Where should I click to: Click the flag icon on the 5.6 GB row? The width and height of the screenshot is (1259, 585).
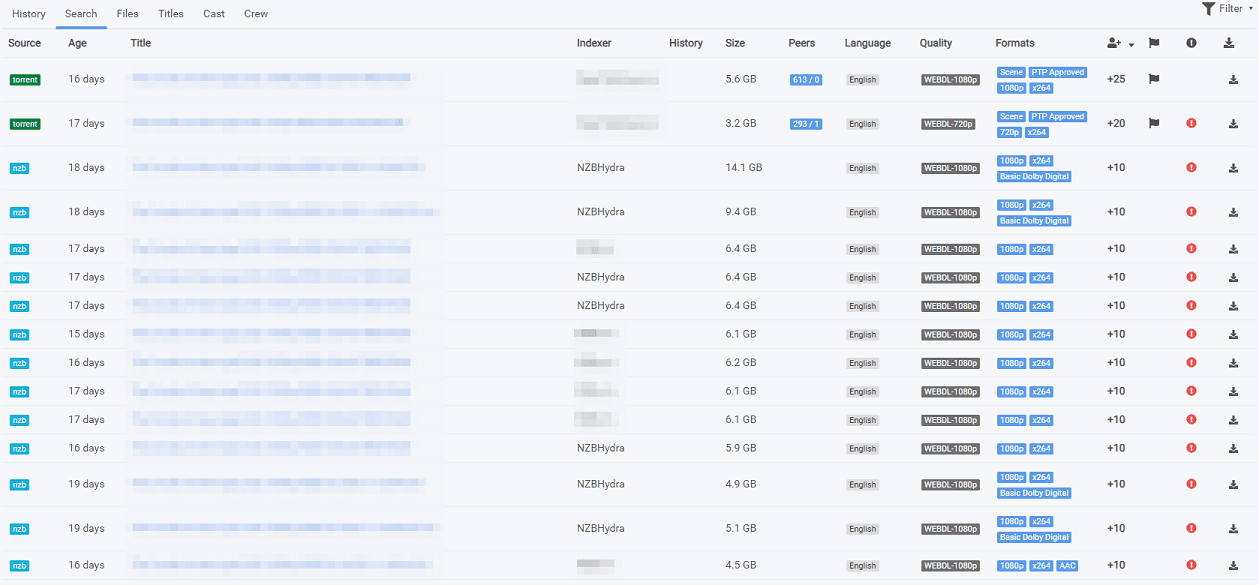[x=1153, y=80]
